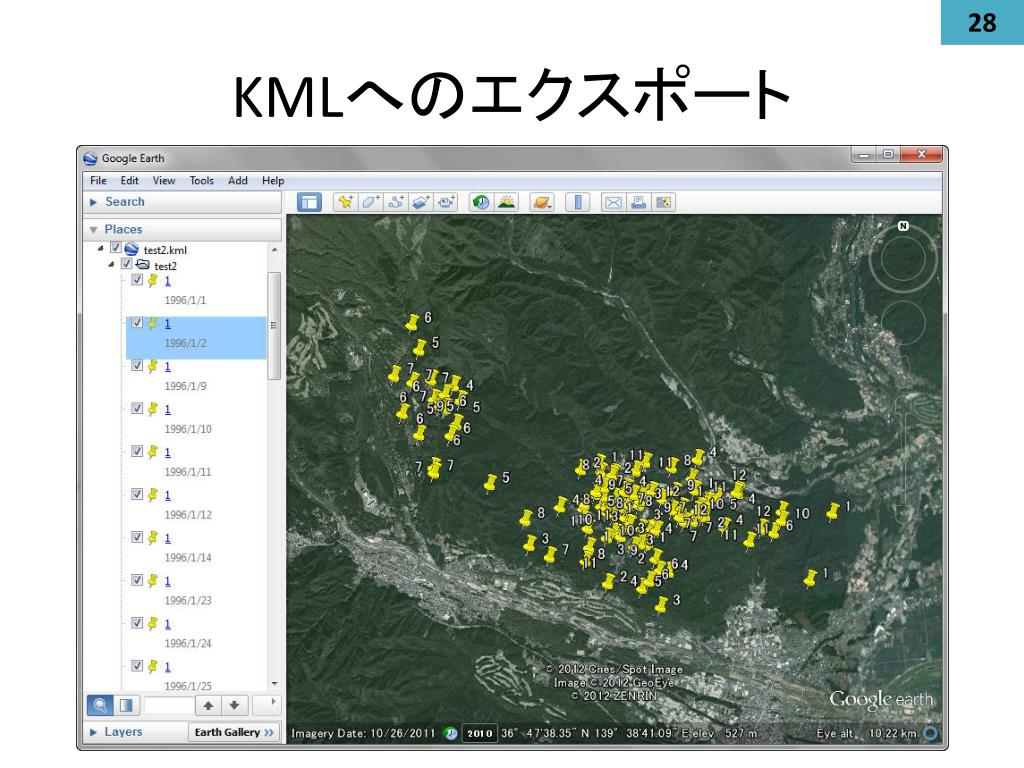Uncheck placemark dated 1996/1/1
Image resolution: width=1024 pixels, height=768 pixels.
[137, 280]
